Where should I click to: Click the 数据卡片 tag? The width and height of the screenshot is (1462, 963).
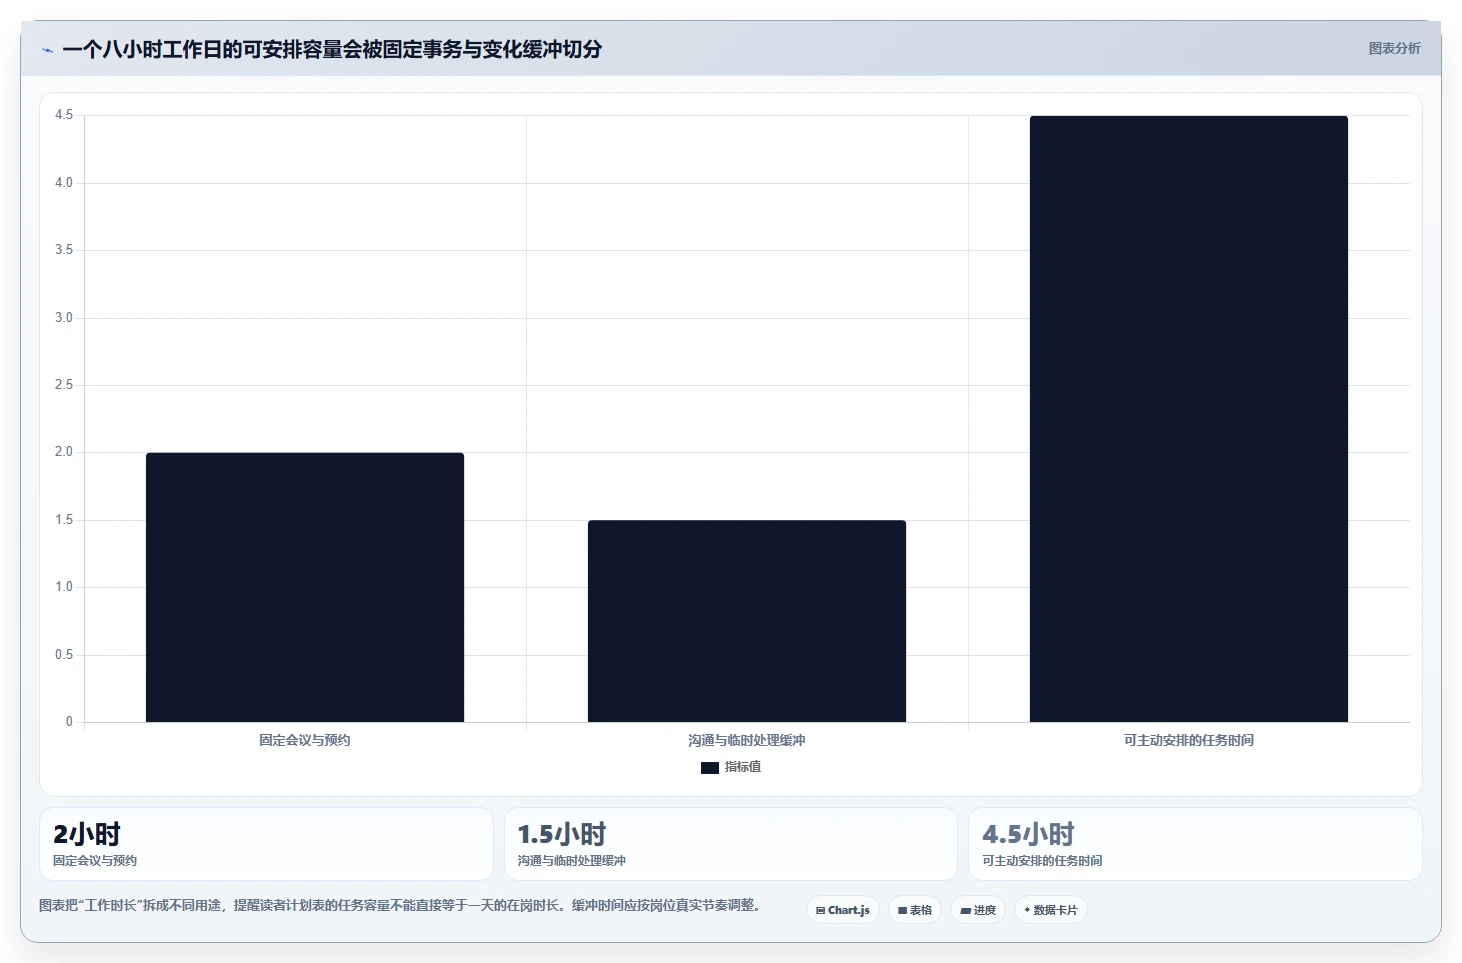pyautogui.click(x=1051, y=910)
